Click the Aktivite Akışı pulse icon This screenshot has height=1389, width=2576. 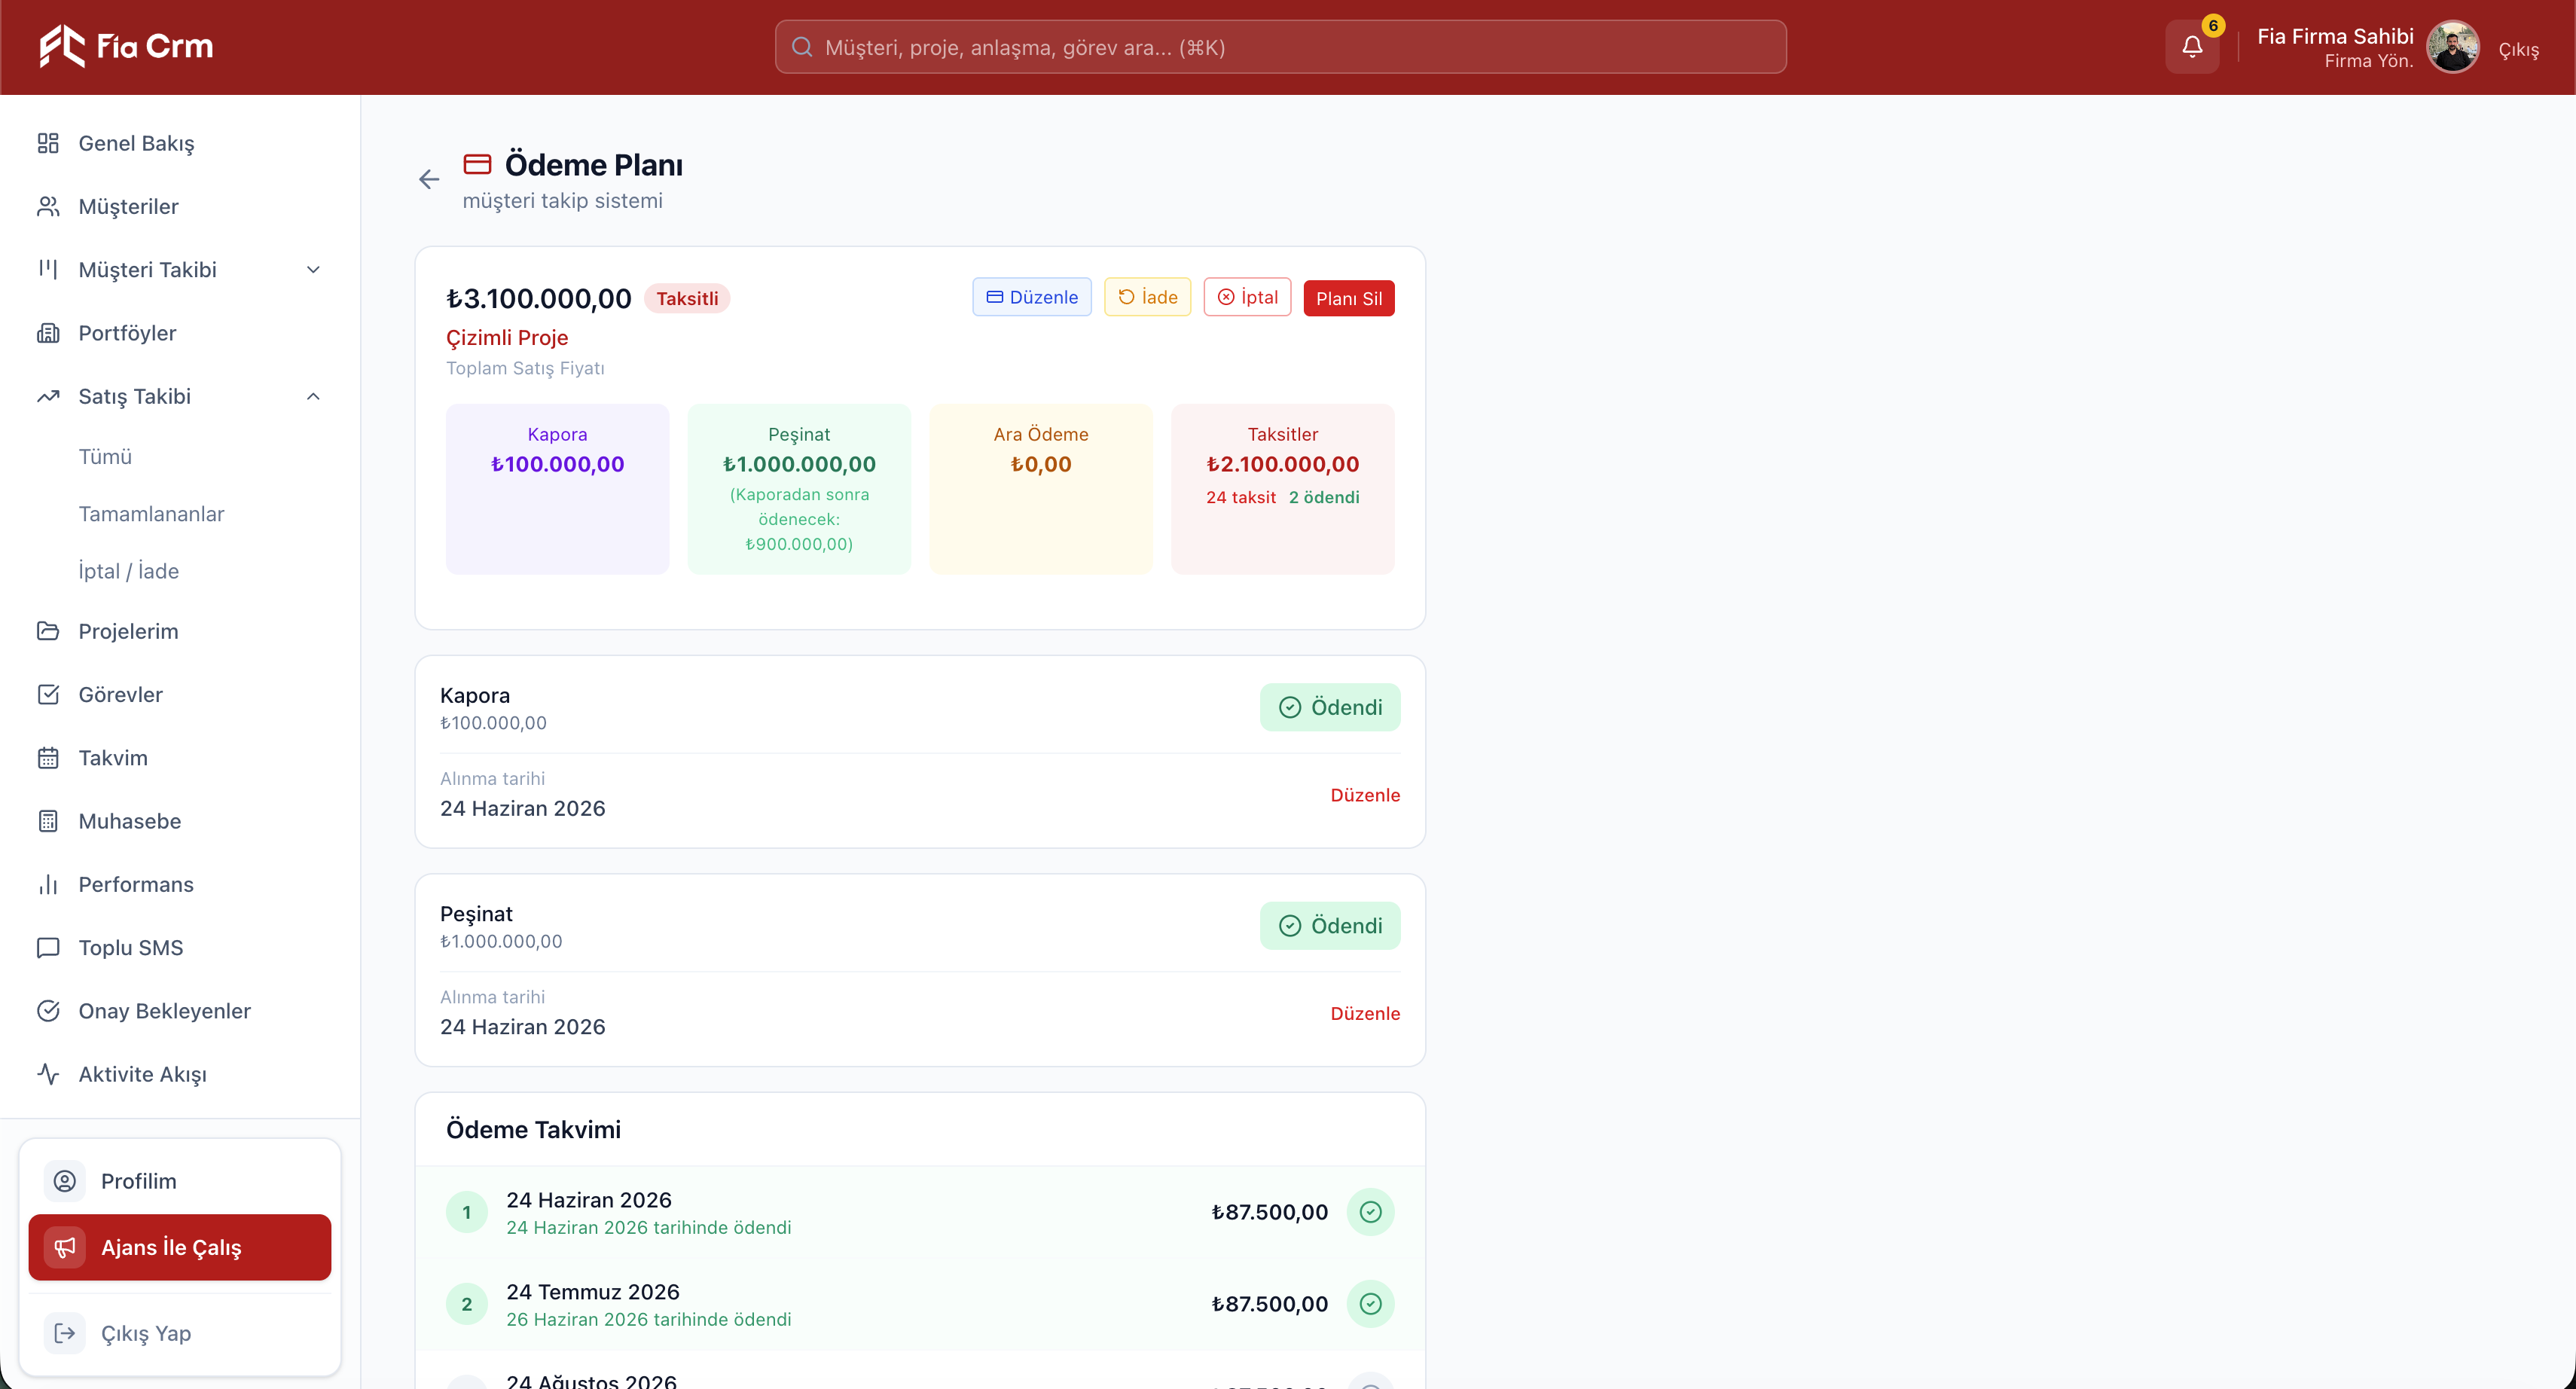(48, 1074)
